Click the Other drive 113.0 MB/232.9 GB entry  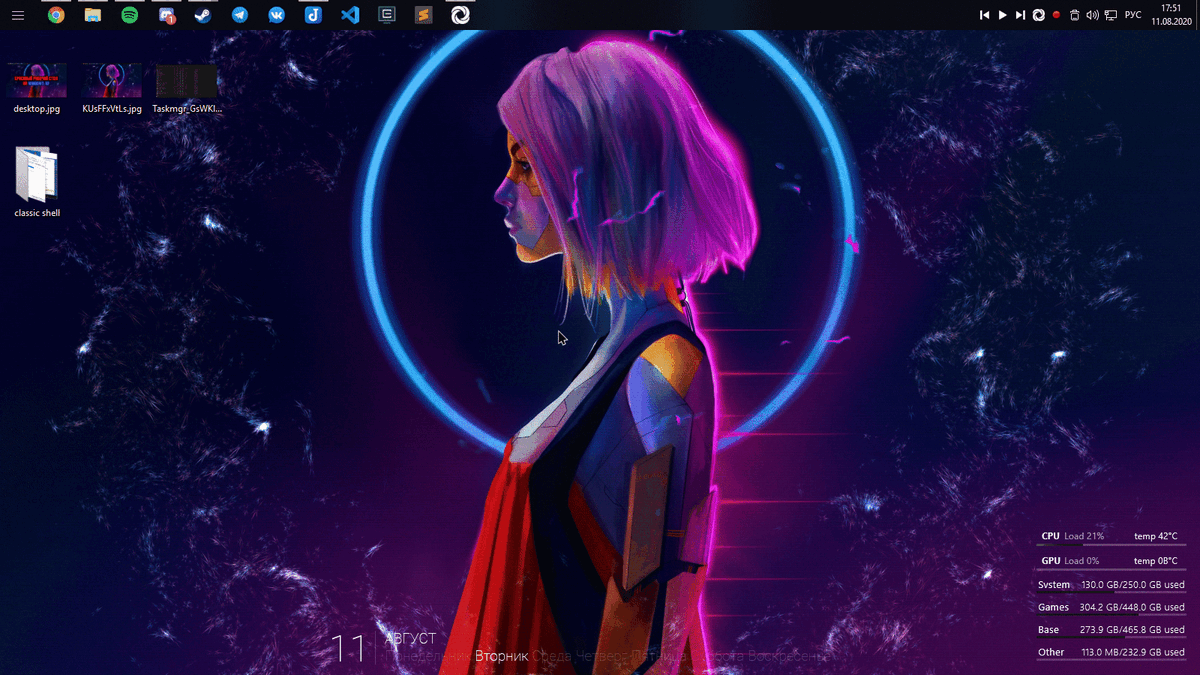[1111, 652]
